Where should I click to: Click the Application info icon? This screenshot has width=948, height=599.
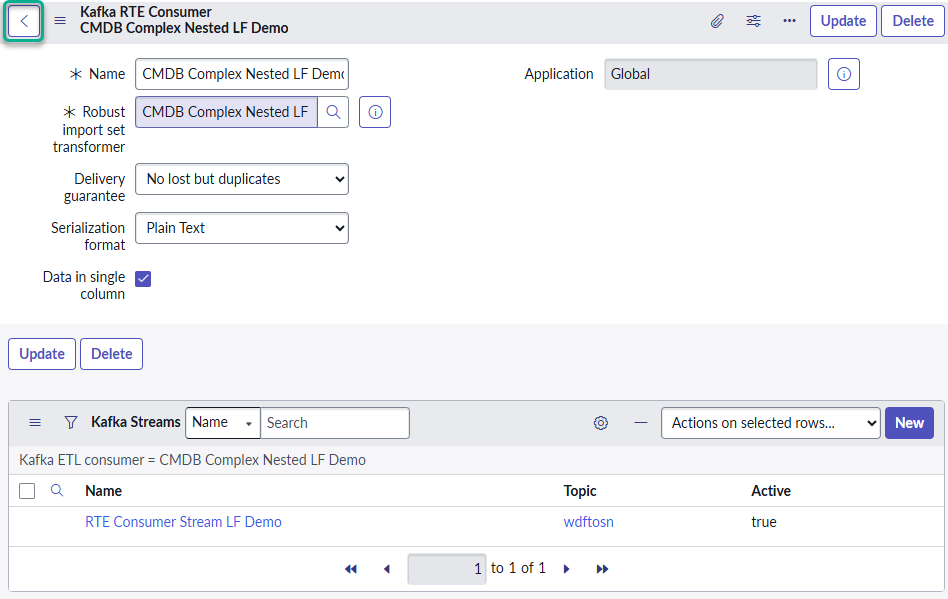click(844, 74)
